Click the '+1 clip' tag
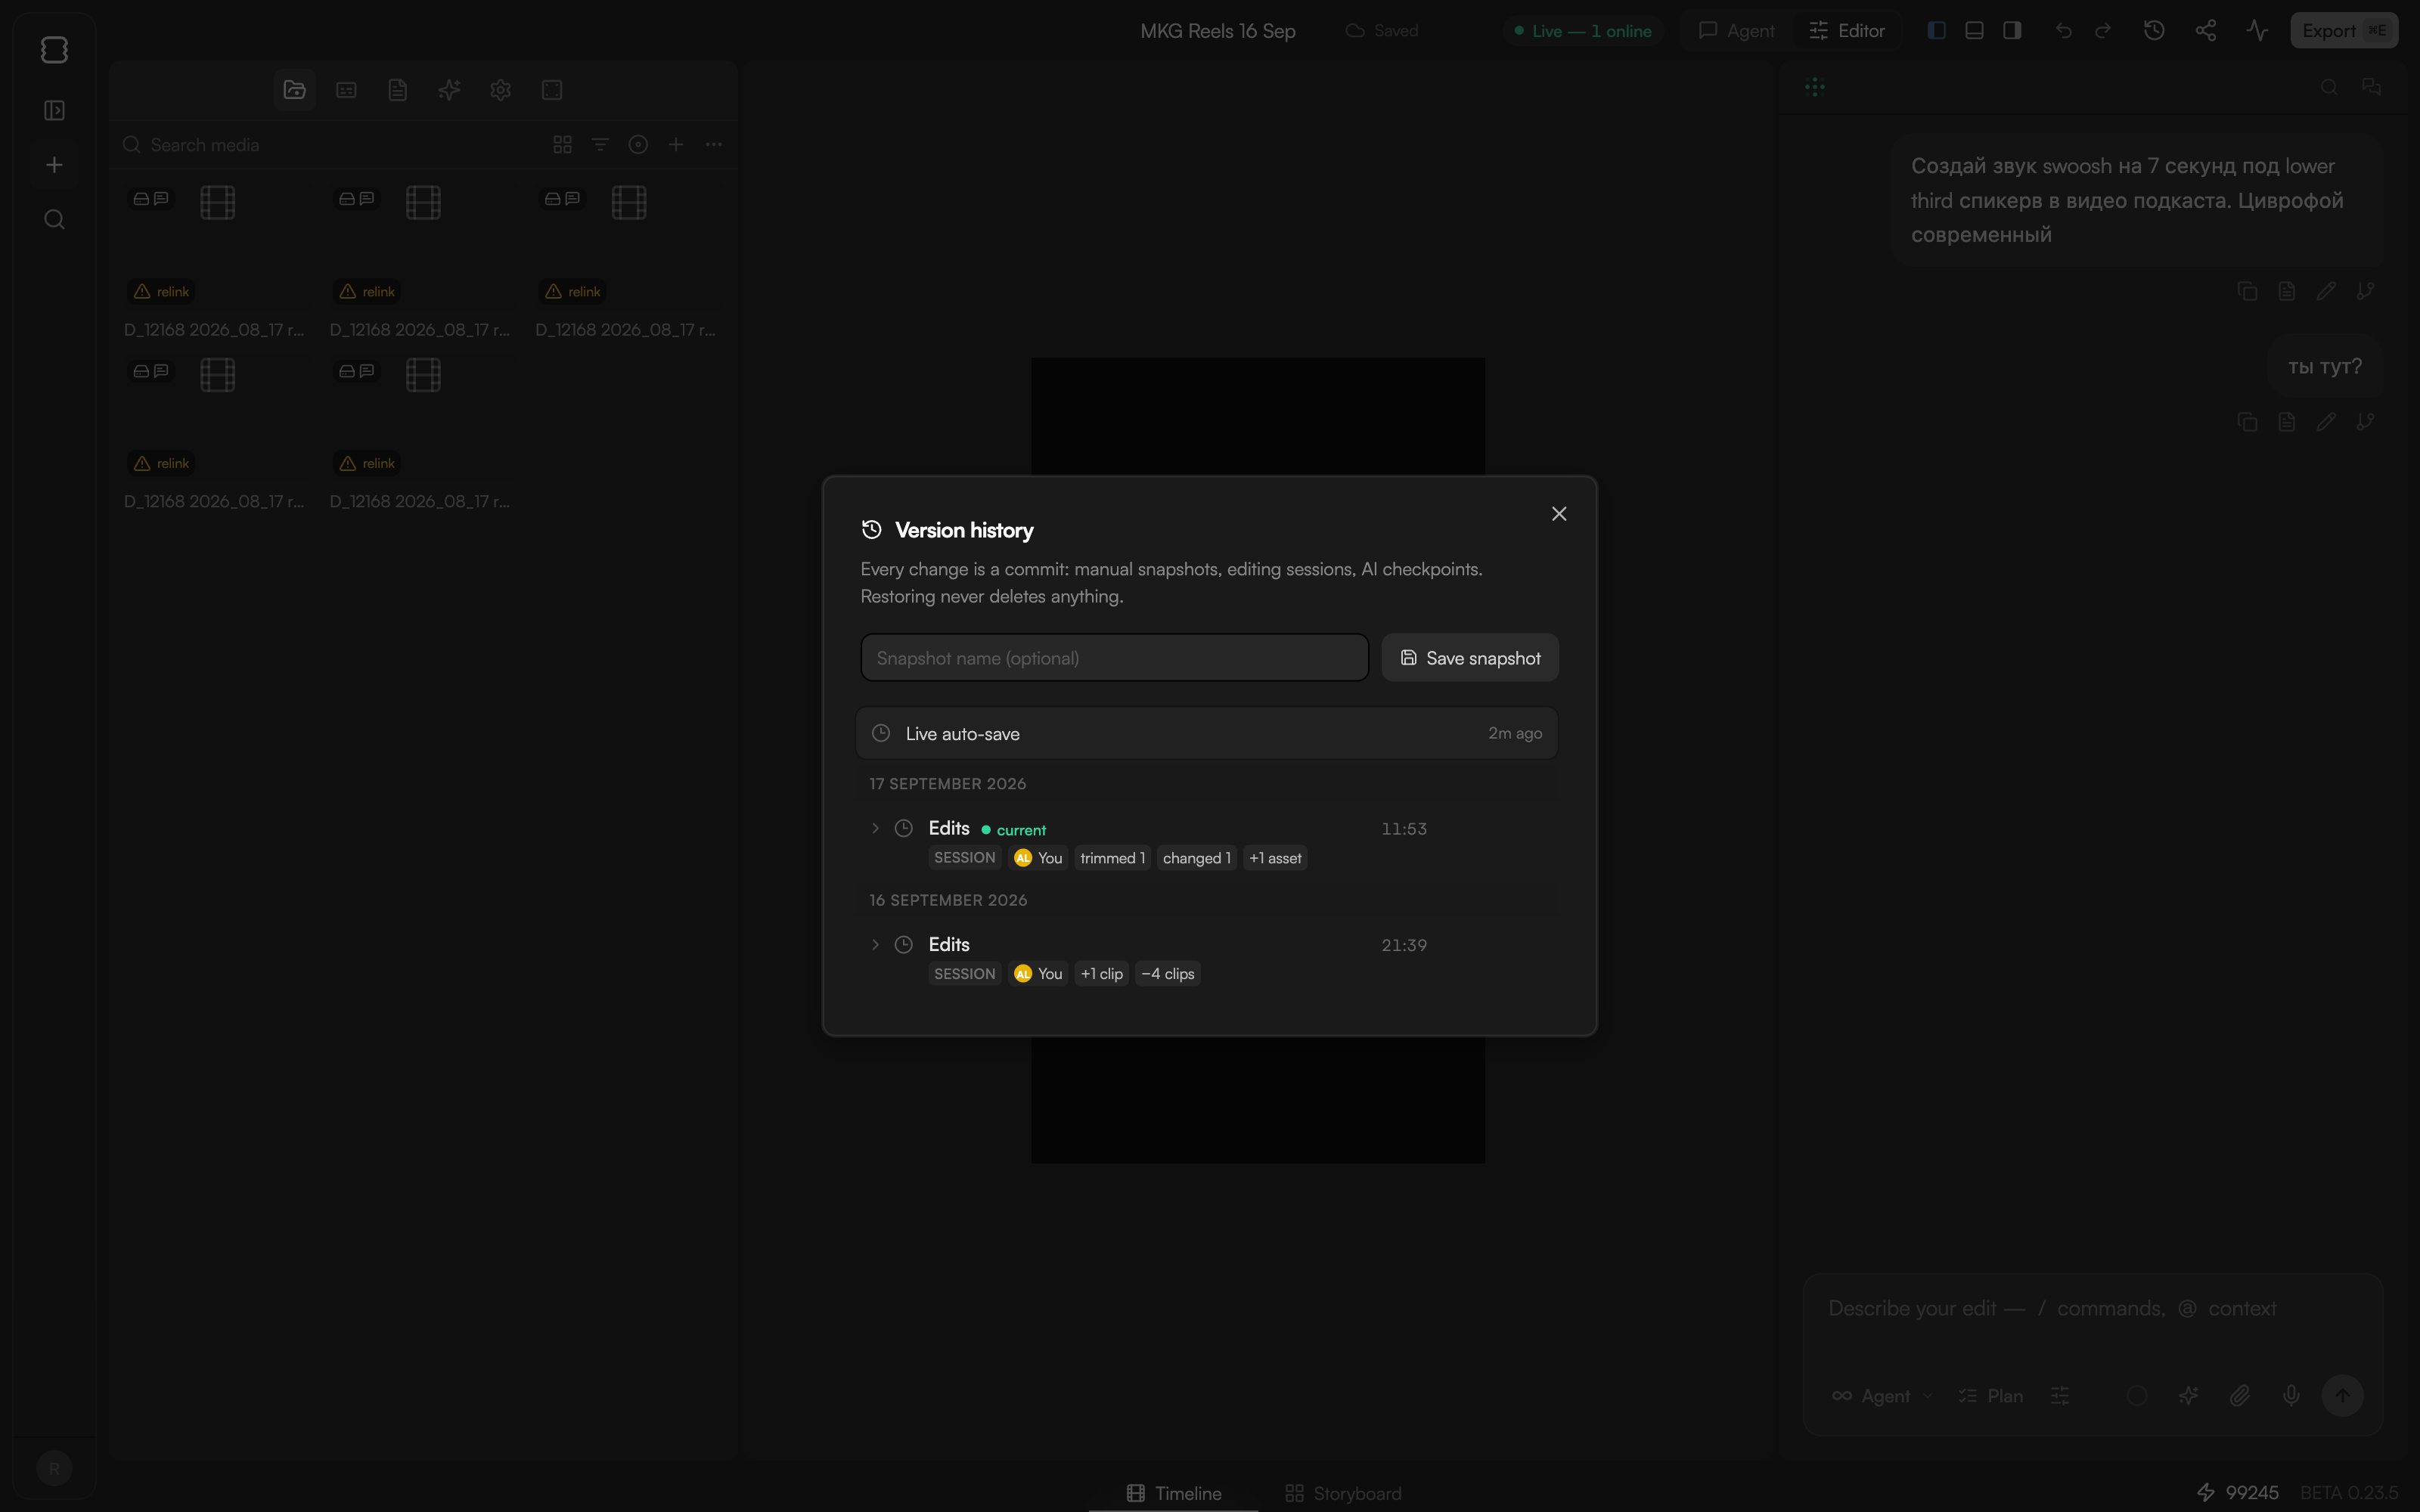The height and width of the screenshot is (1512, 2420). (x=1101, y=974)
